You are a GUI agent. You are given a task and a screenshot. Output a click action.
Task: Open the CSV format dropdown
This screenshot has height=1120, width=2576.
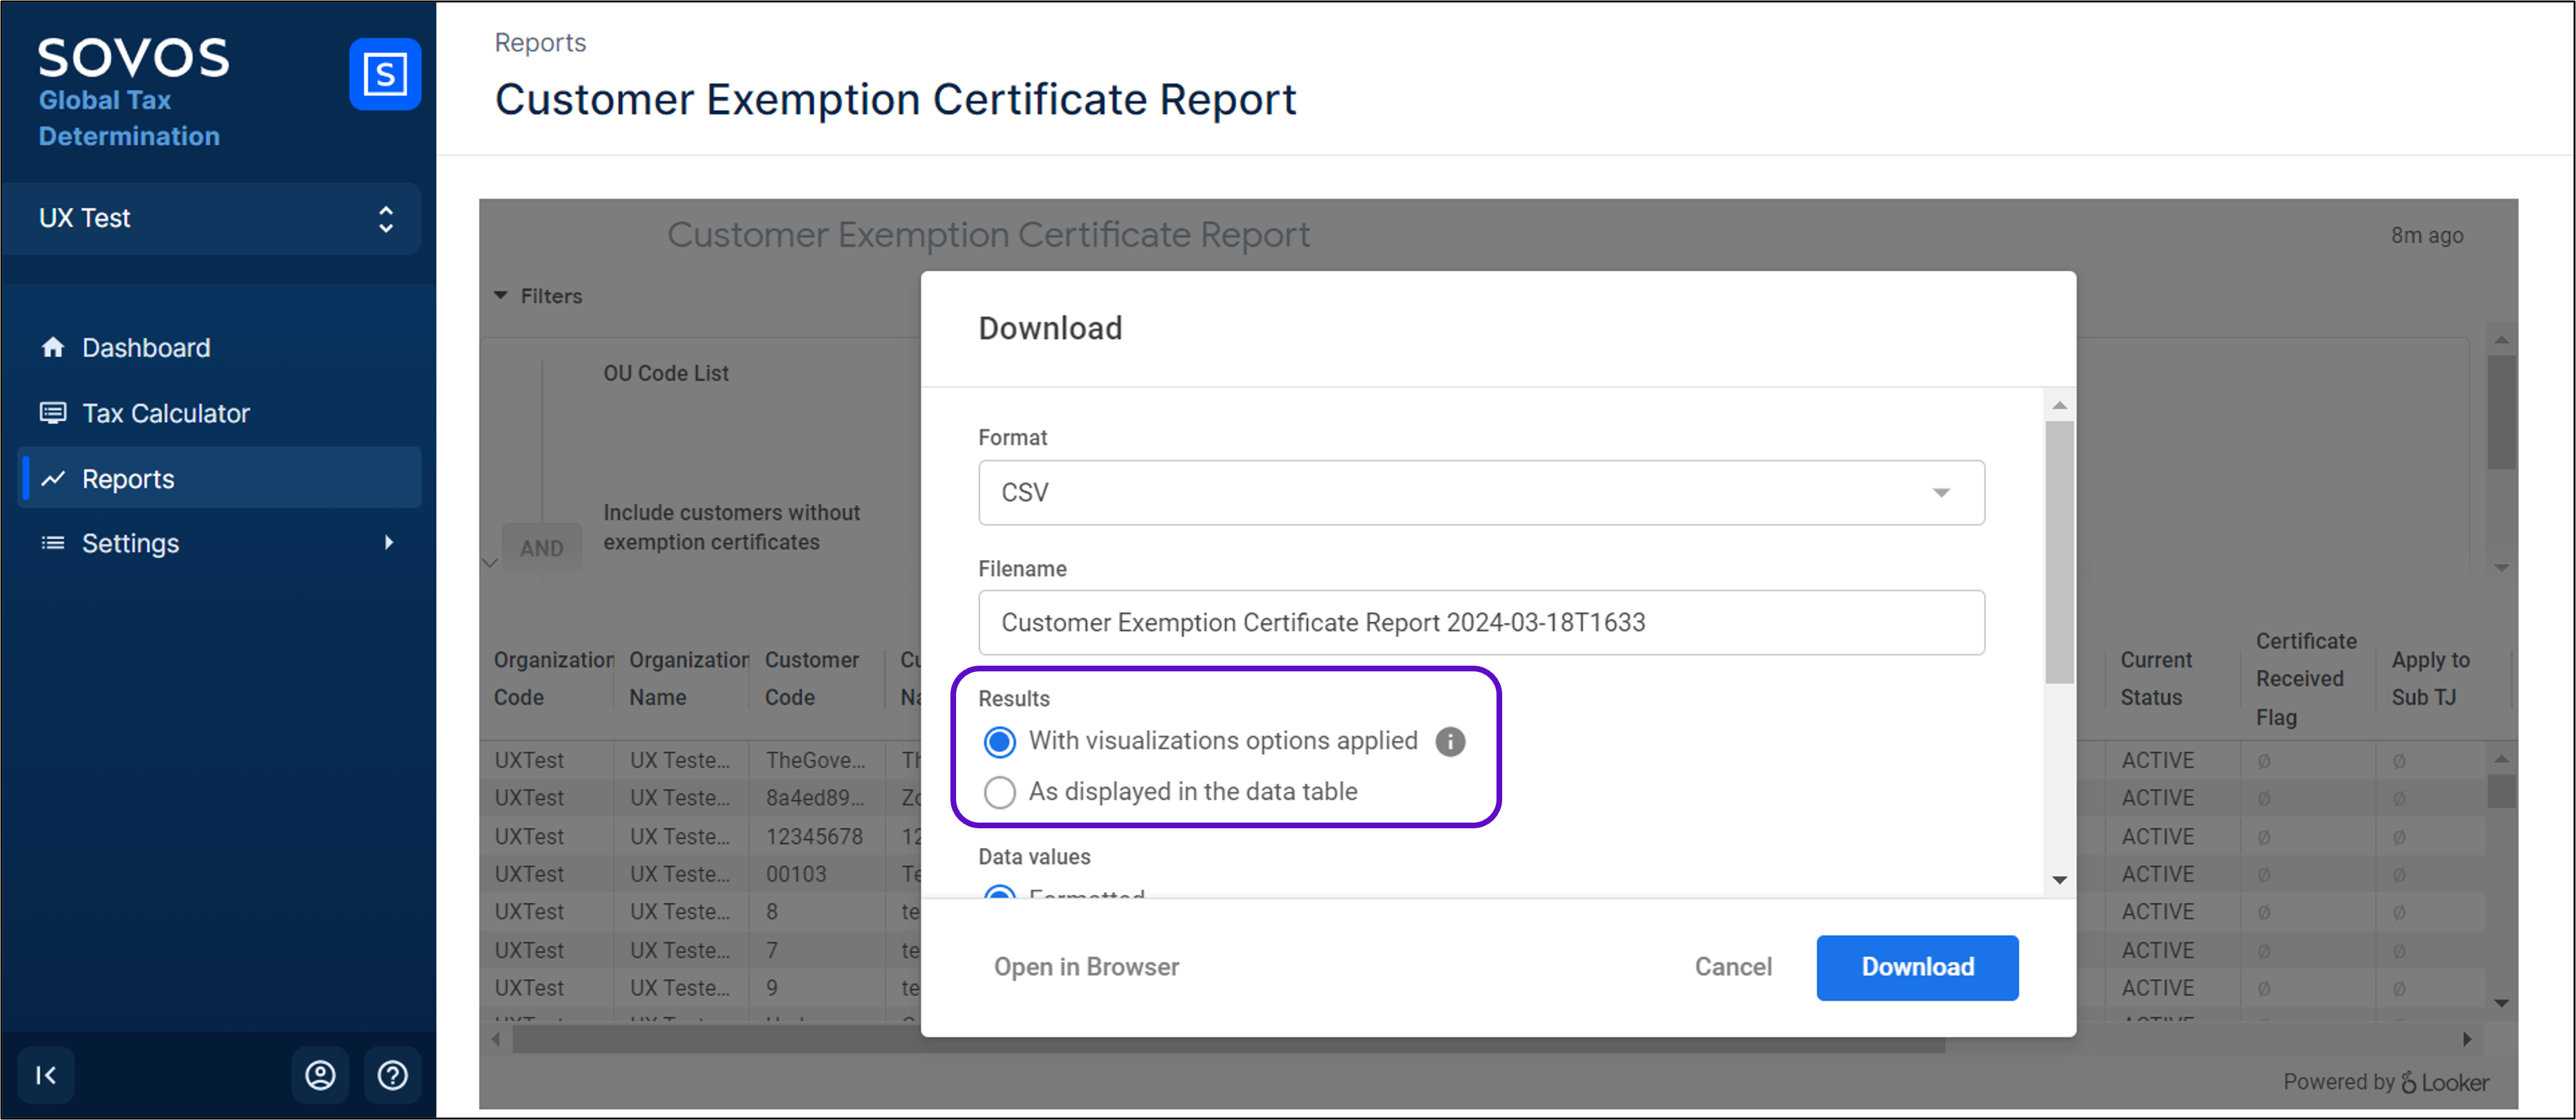point(1480,492)
